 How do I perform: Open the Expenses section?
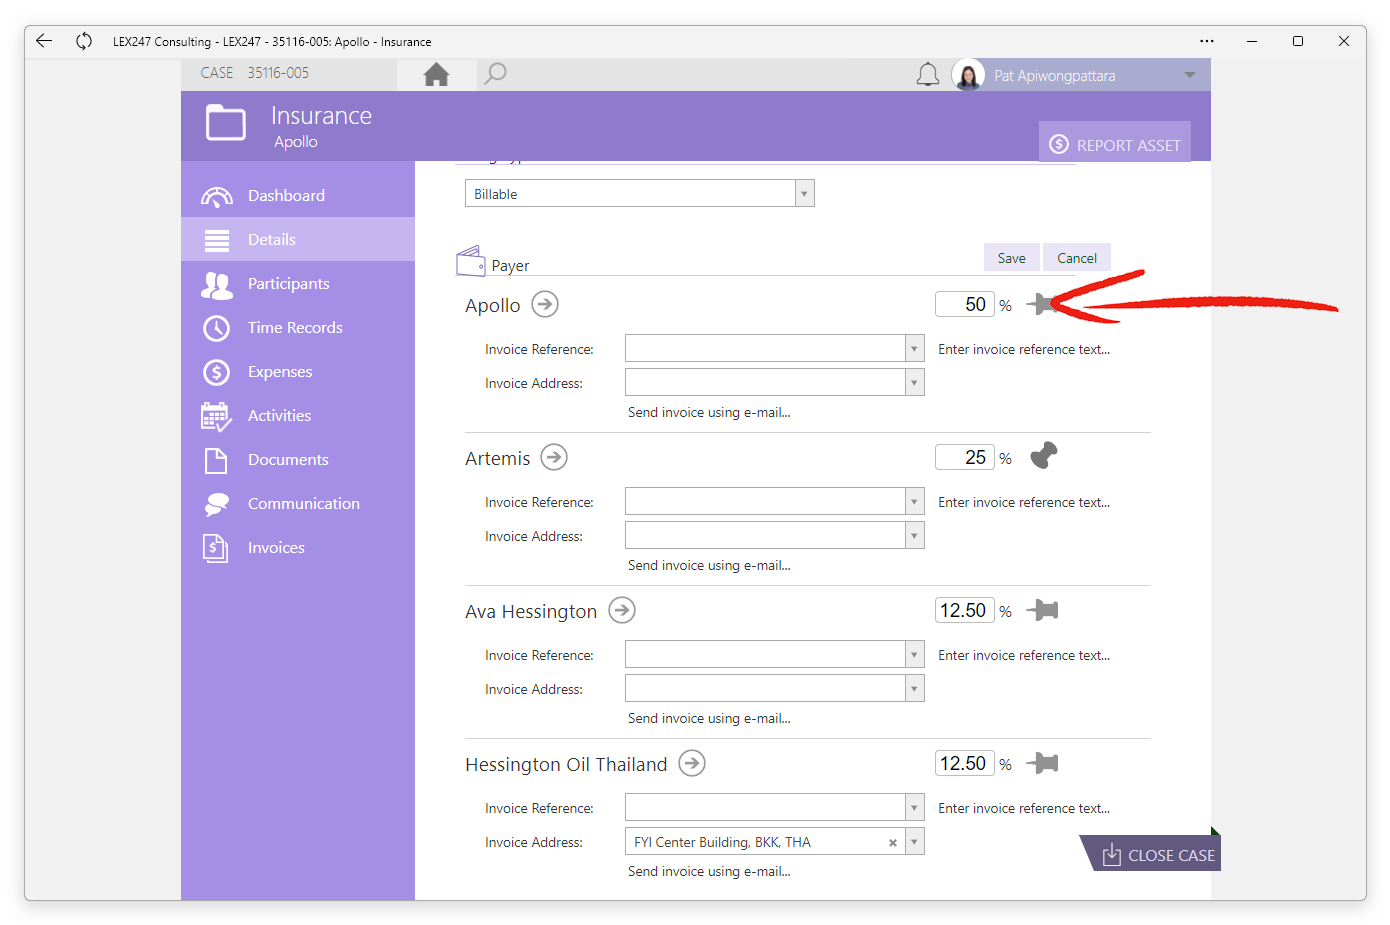point(298,372)
